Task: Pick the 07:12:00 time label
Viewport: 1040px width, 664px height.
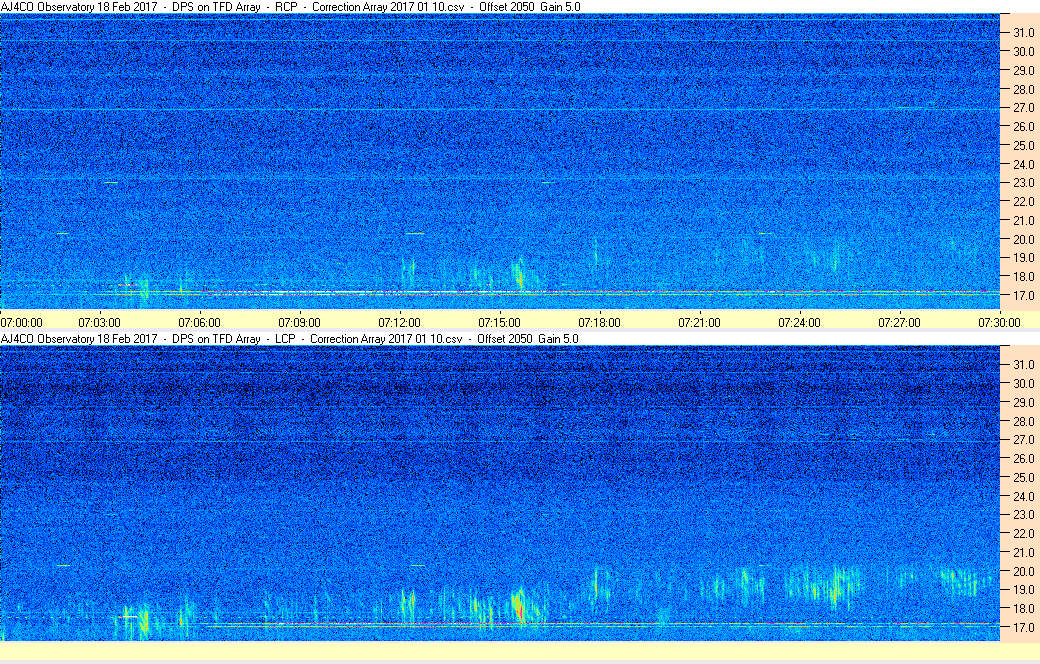Action: 399,322
